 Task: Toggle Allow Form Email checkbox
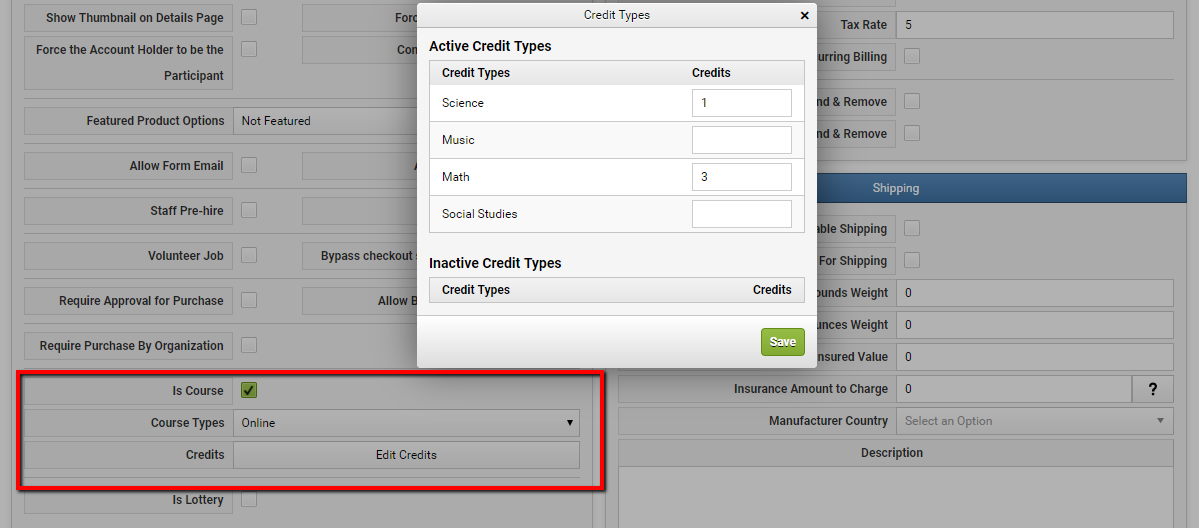pos(249,165)
